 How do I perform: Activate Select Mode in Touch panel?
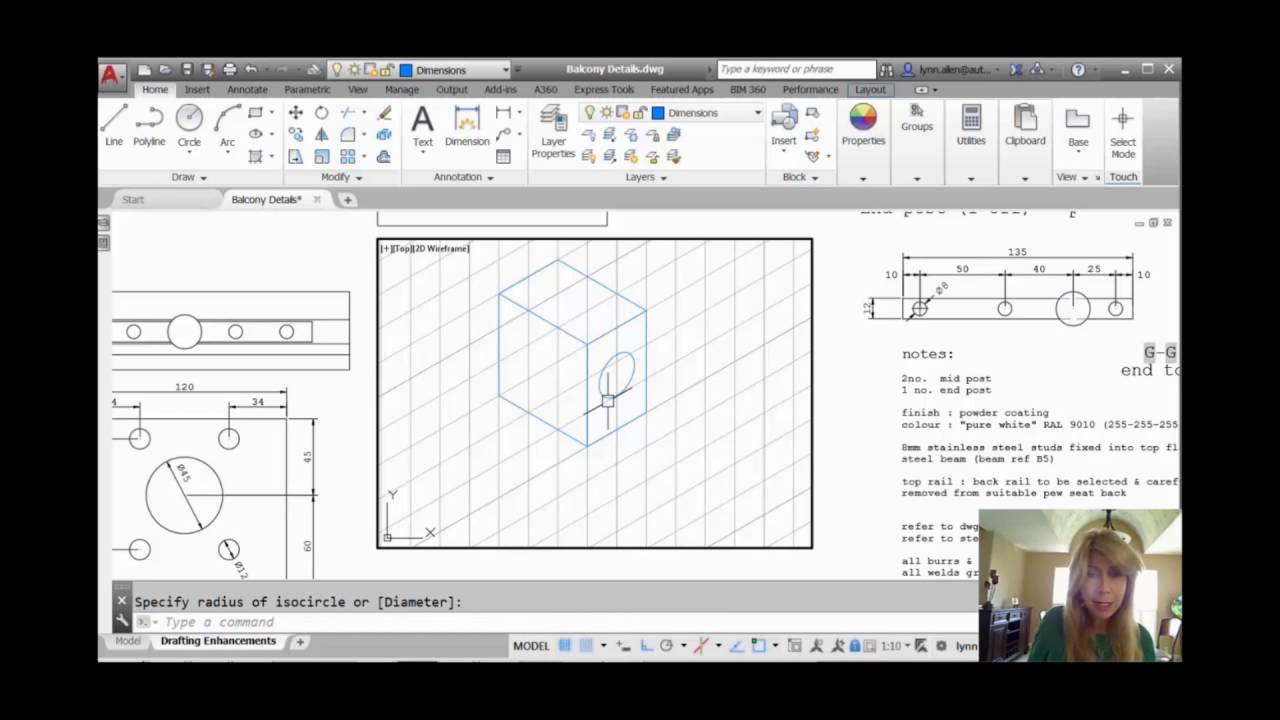coord(1123,132)
